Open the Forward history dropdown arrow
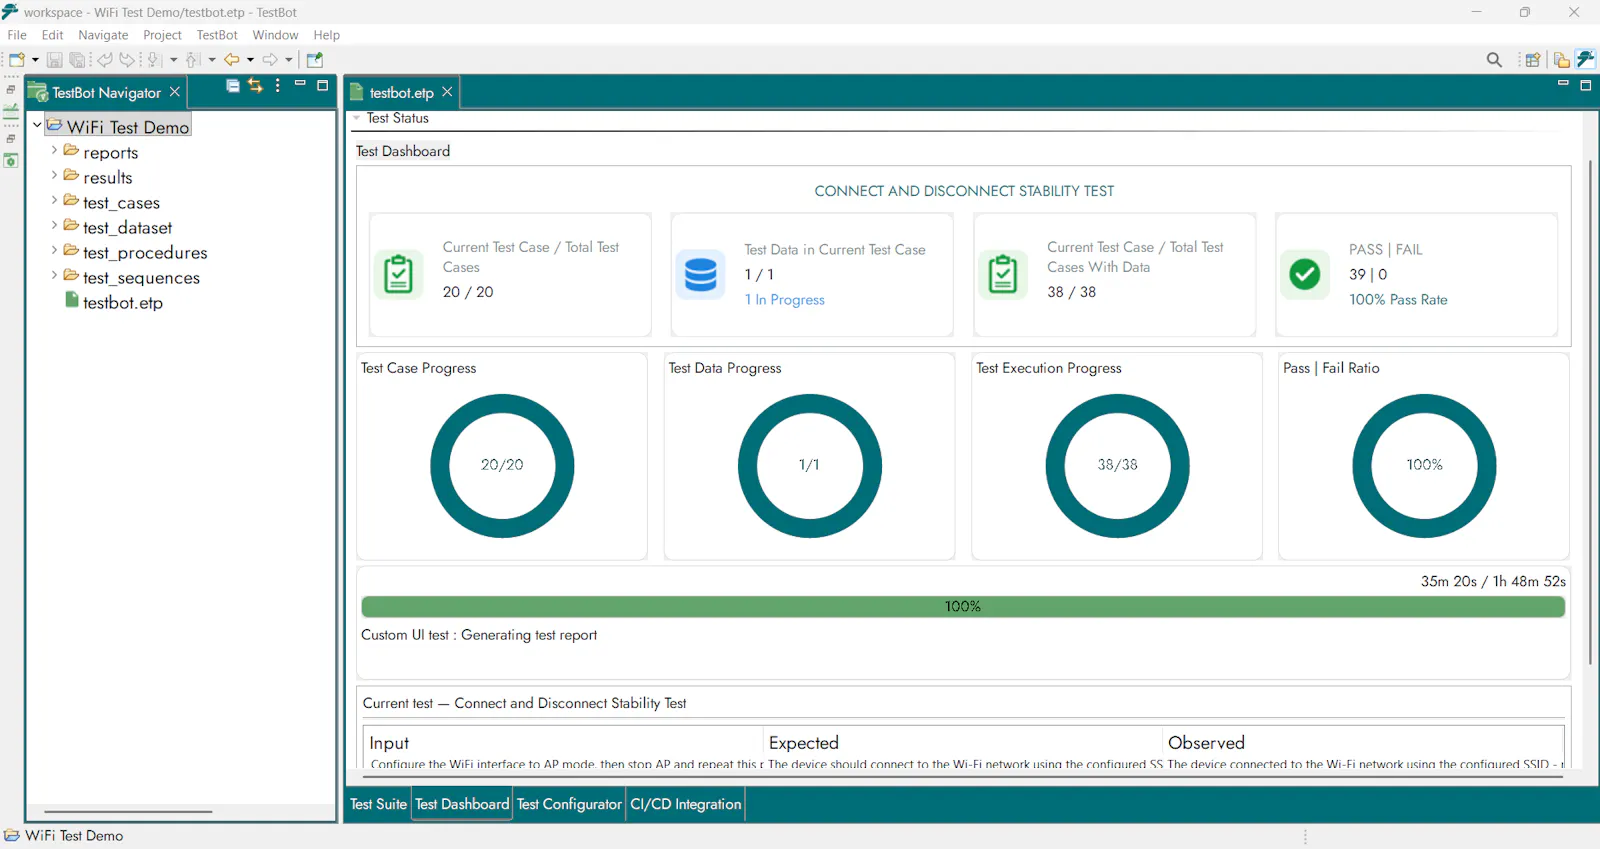Viewport: 1600px width, 849px height. [289, 60]
